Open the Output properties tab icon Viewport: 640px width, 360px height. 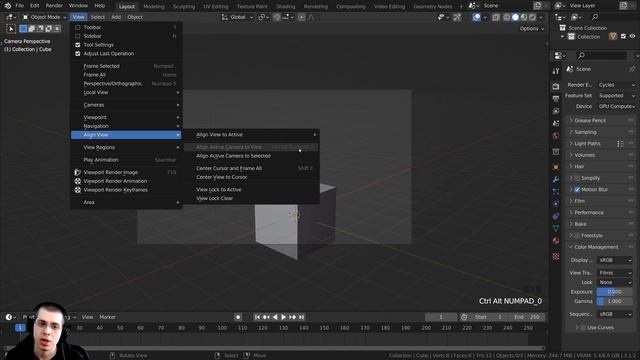click(556, 99)
